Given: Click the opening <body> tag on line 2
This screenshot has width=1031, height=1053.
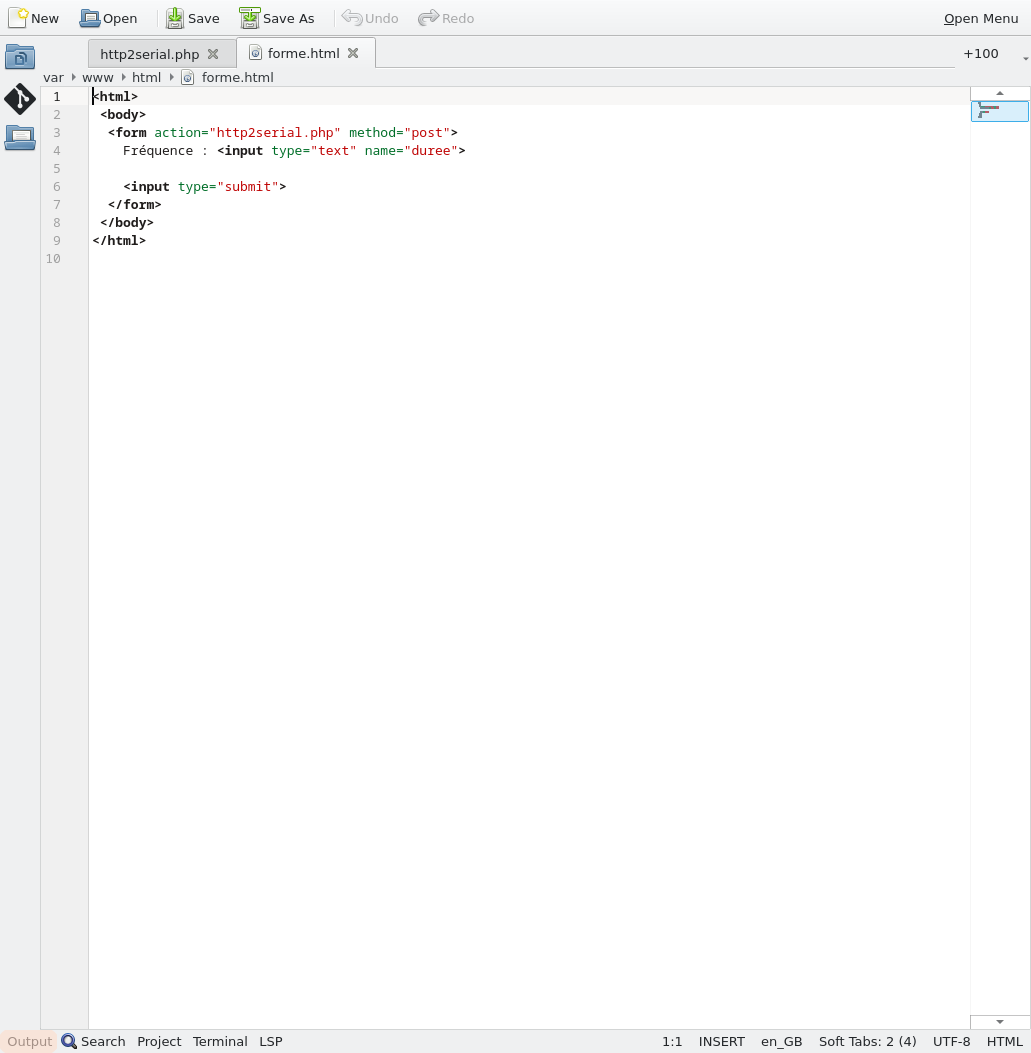Looking at the screenshot, I should 123,115.
